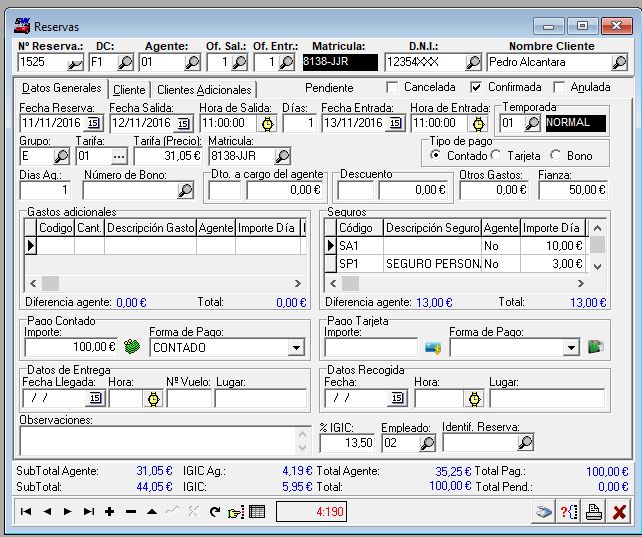This screenshot has height=537, width=642.
Task: Switch to the Cliente tab
Action: [129, 90]
